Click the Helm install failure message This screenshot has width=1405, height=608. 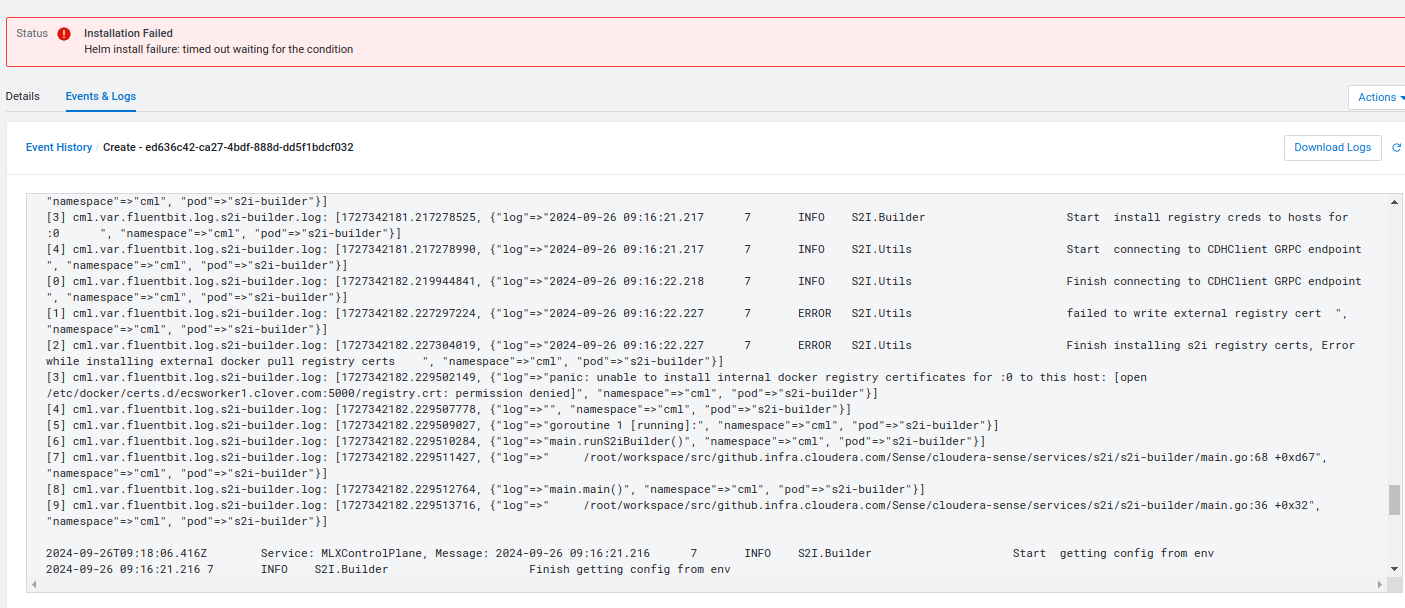pyautogui.click(x=218, y=49)
